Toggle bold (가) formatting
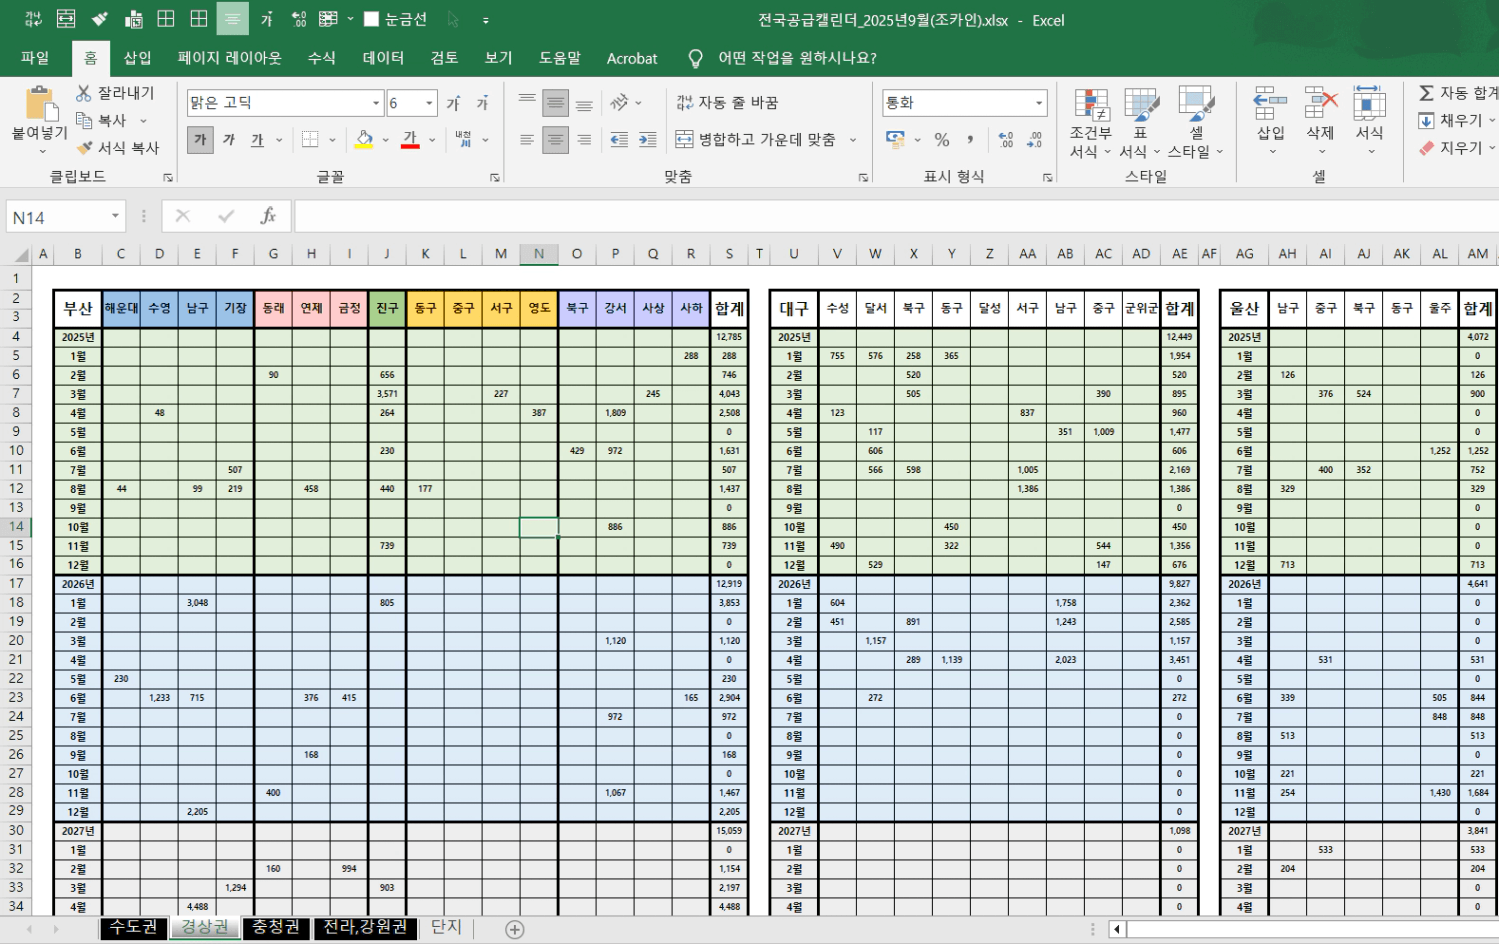 pos(200,140)
